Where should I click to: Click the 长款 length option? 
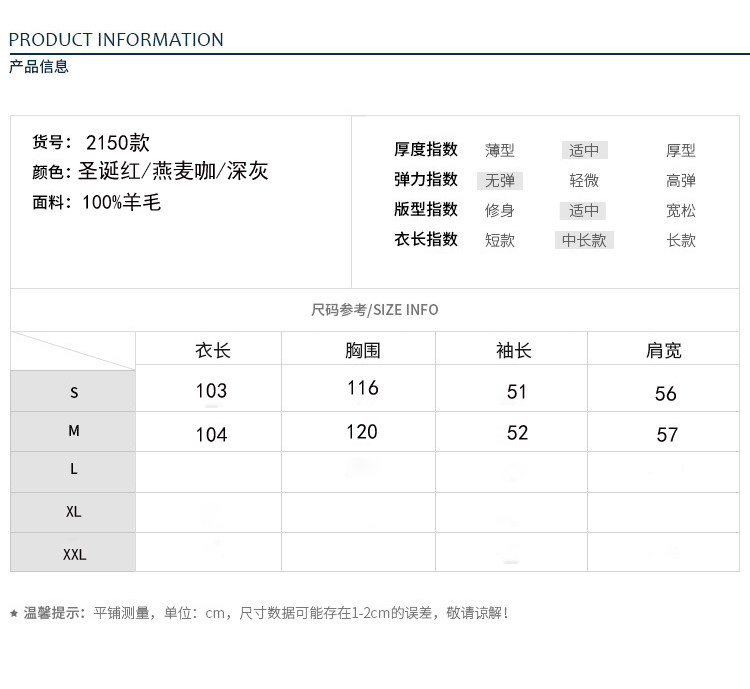[x=680, y=241]
